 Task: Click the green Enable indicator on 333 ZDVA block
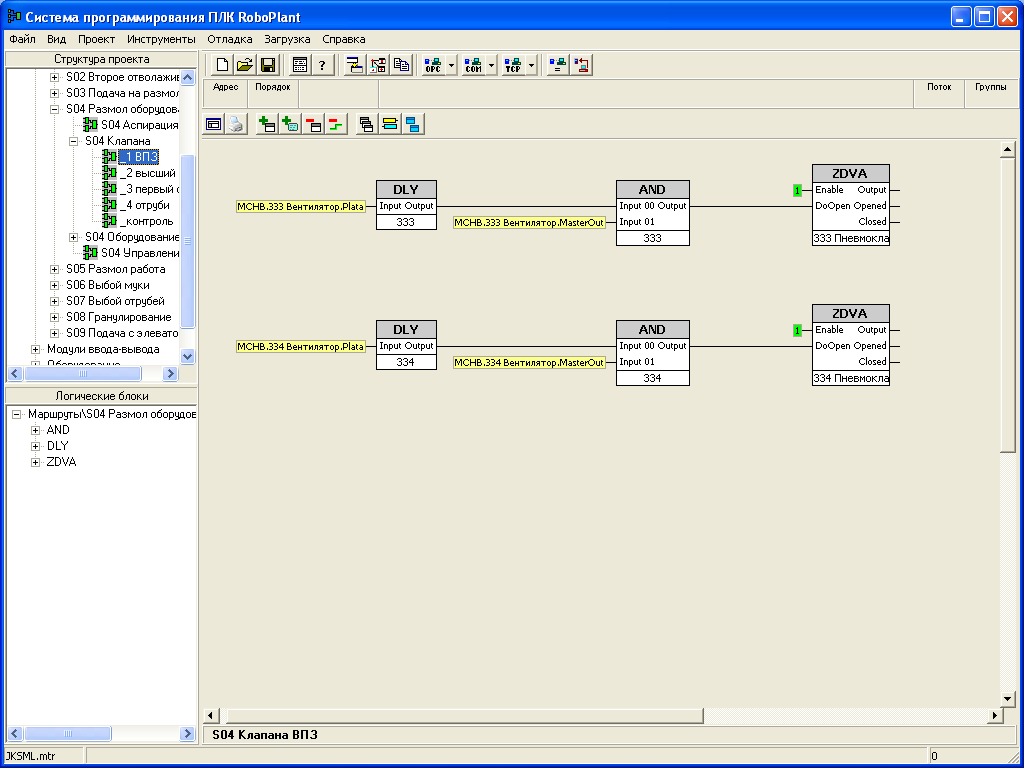click(x=797, y=190)
